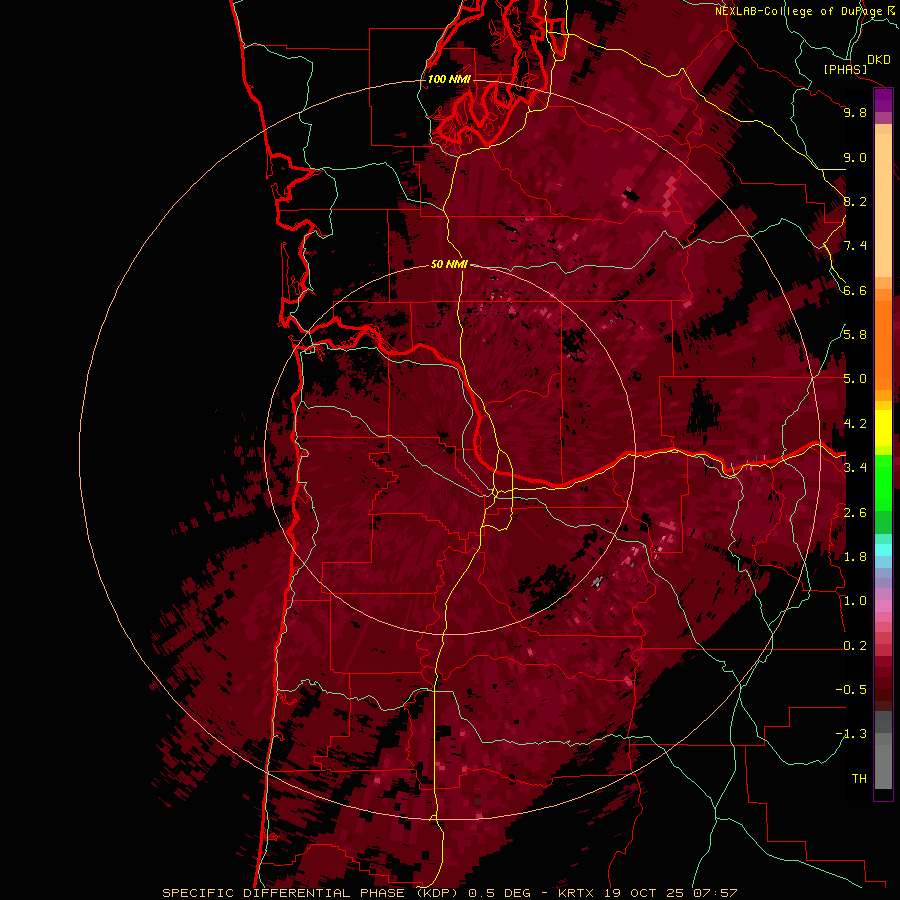
Task: Click the SPECIFIC DIFFERENTIAL PHASE (KDP) caption
Action: (x=308, y=893)
